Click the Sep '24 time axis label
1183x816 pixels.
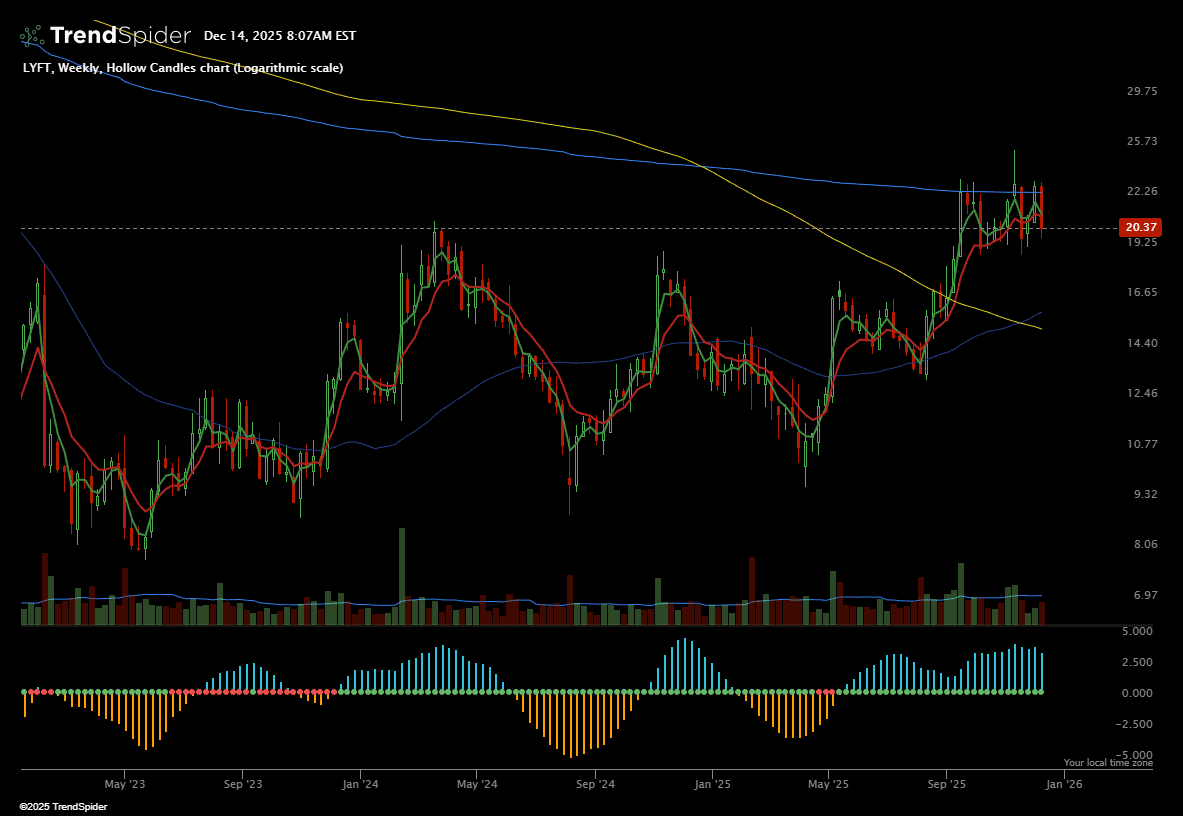[x=594, y=785]
